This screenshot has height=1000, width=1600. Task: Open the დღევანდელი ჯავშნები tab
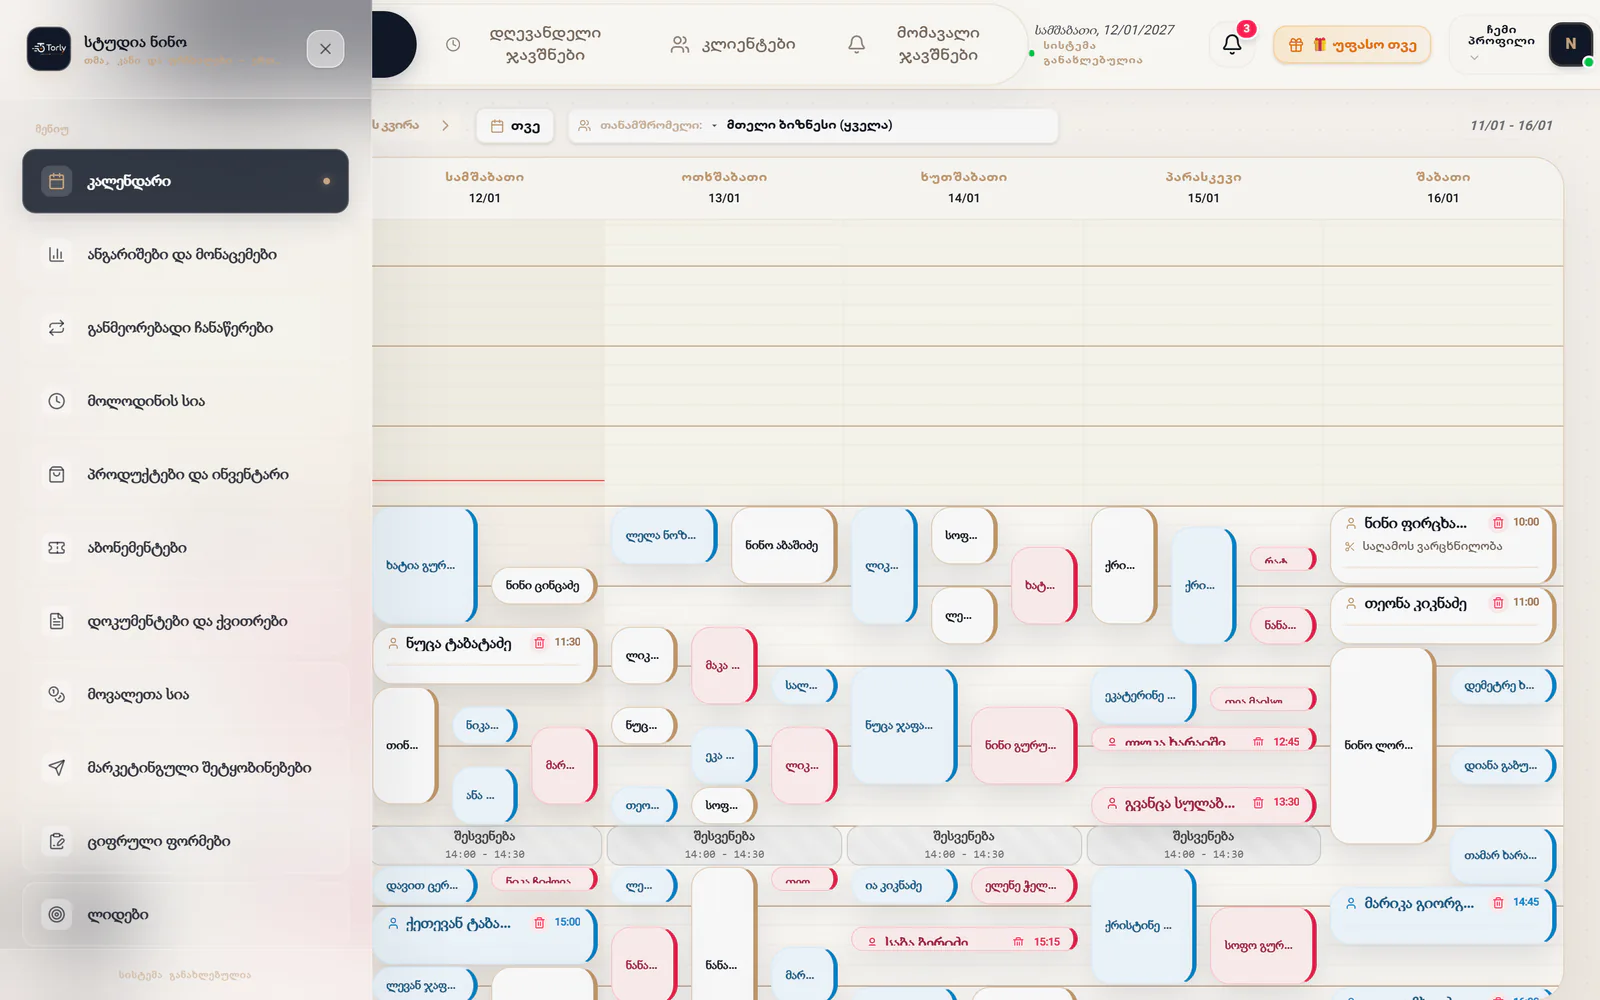click(x=526, y=44)
